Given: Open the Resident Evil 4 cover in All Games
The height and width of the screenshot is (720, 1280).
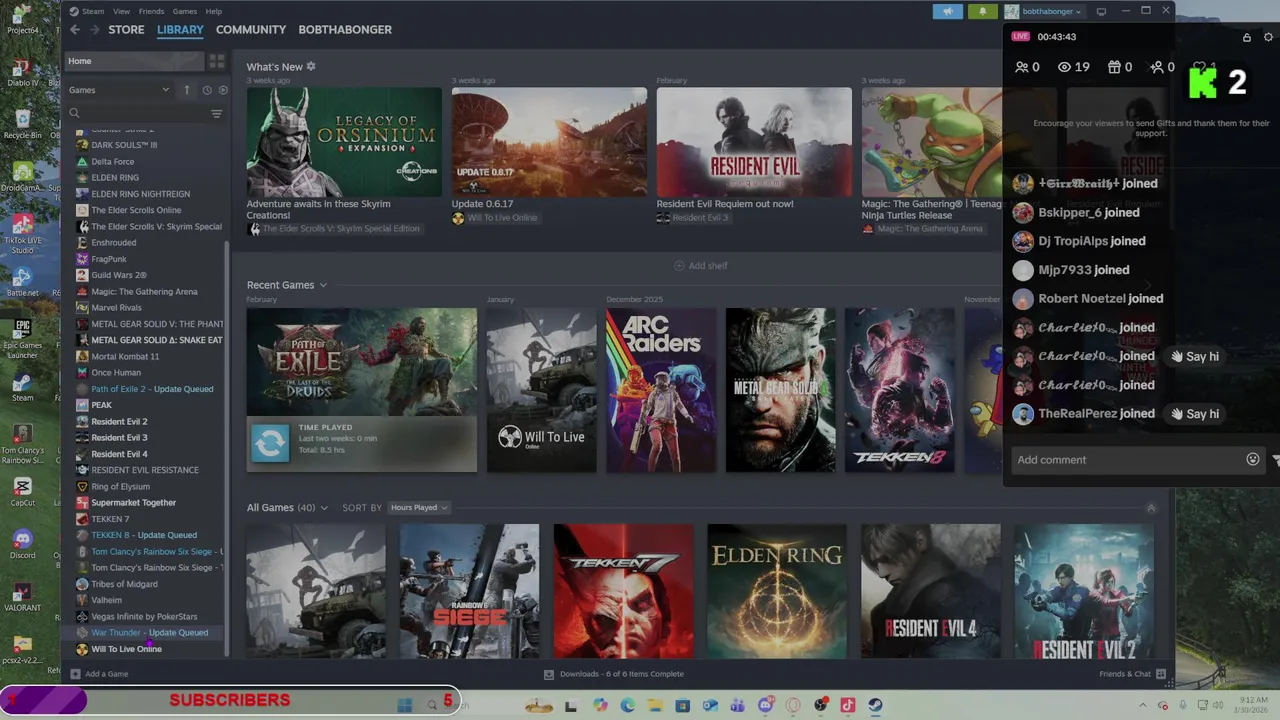Looking at the screenshot, I should (930, 591).
